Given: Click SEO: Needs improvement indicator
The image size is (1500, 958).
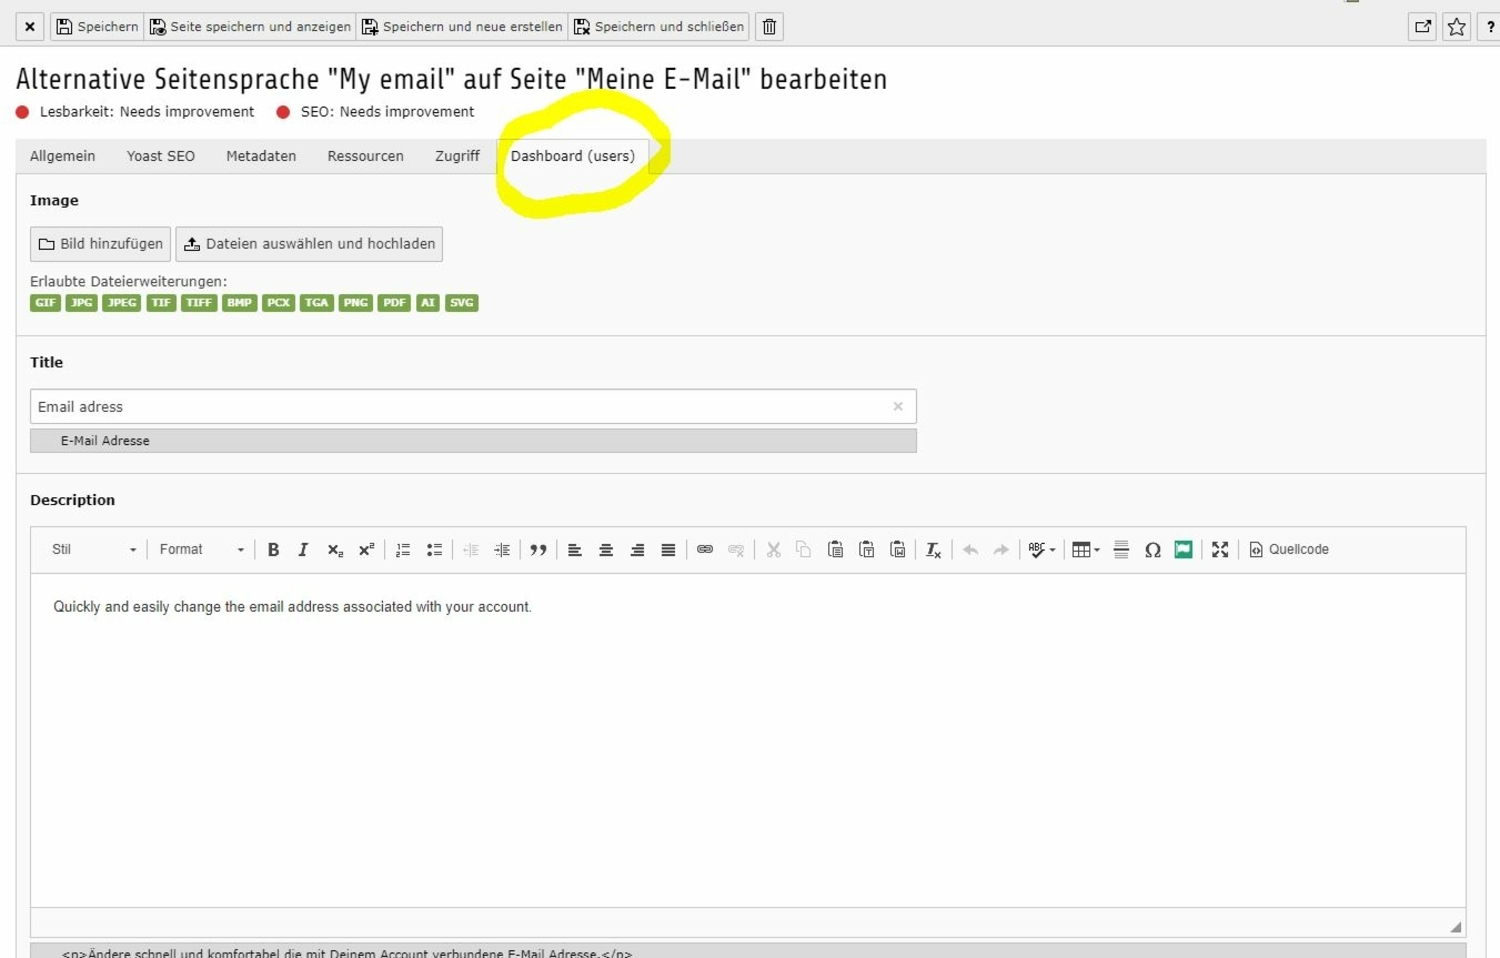Looking at the screenshot, I should tap(375, 112).
